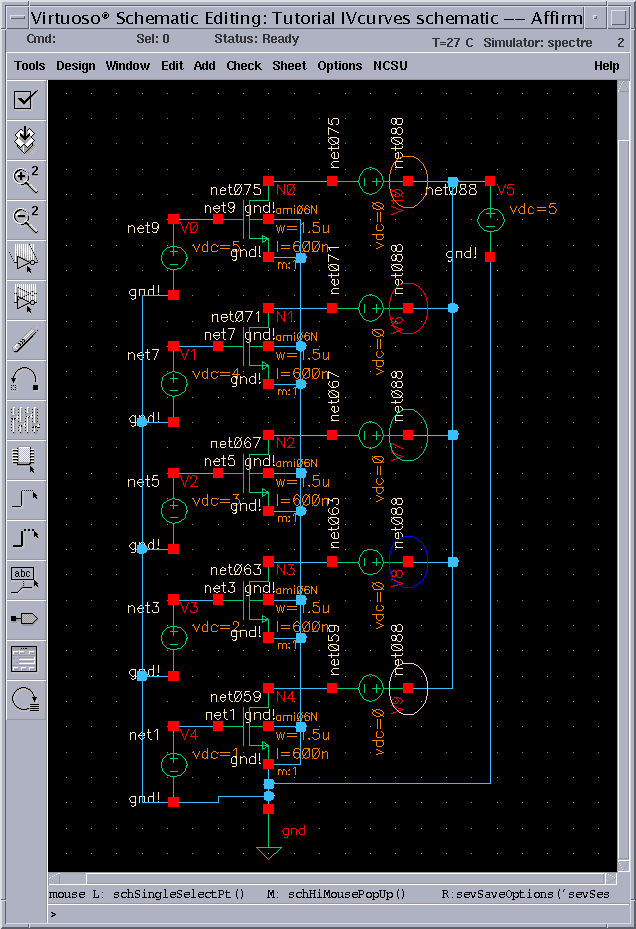The height and width of the screenshot is (929, 636).
Task: Activate the Stretch tool icon
Action: point(25,260)
